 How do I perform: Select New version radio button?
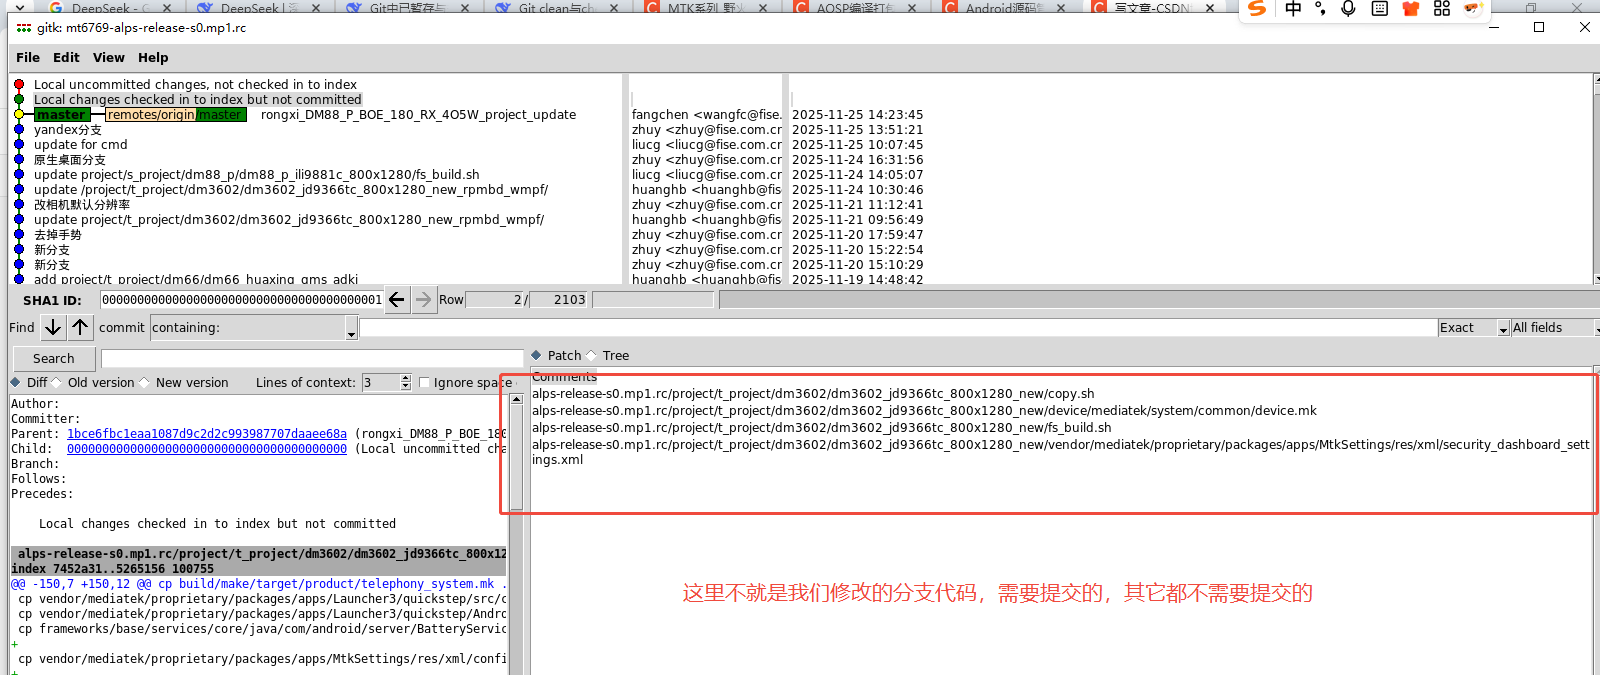145,382
